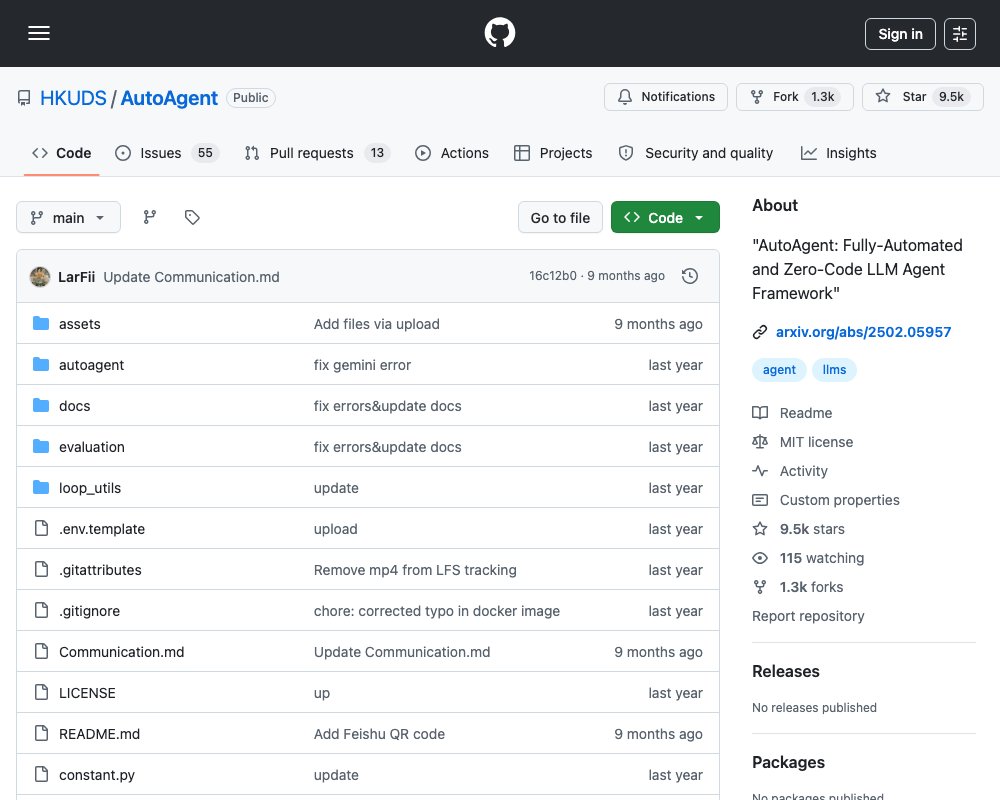Open the appearance settings sliders icon
This screenshot has width=1000, height=800.
click(959, 34)
